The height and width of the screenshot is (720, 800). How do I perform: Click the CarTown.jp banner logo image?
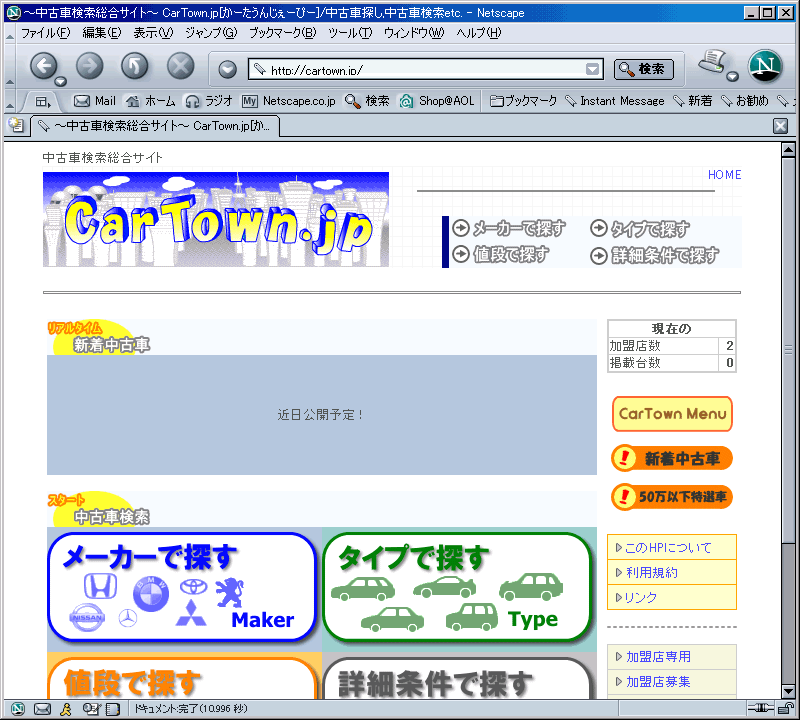[216, 219]
